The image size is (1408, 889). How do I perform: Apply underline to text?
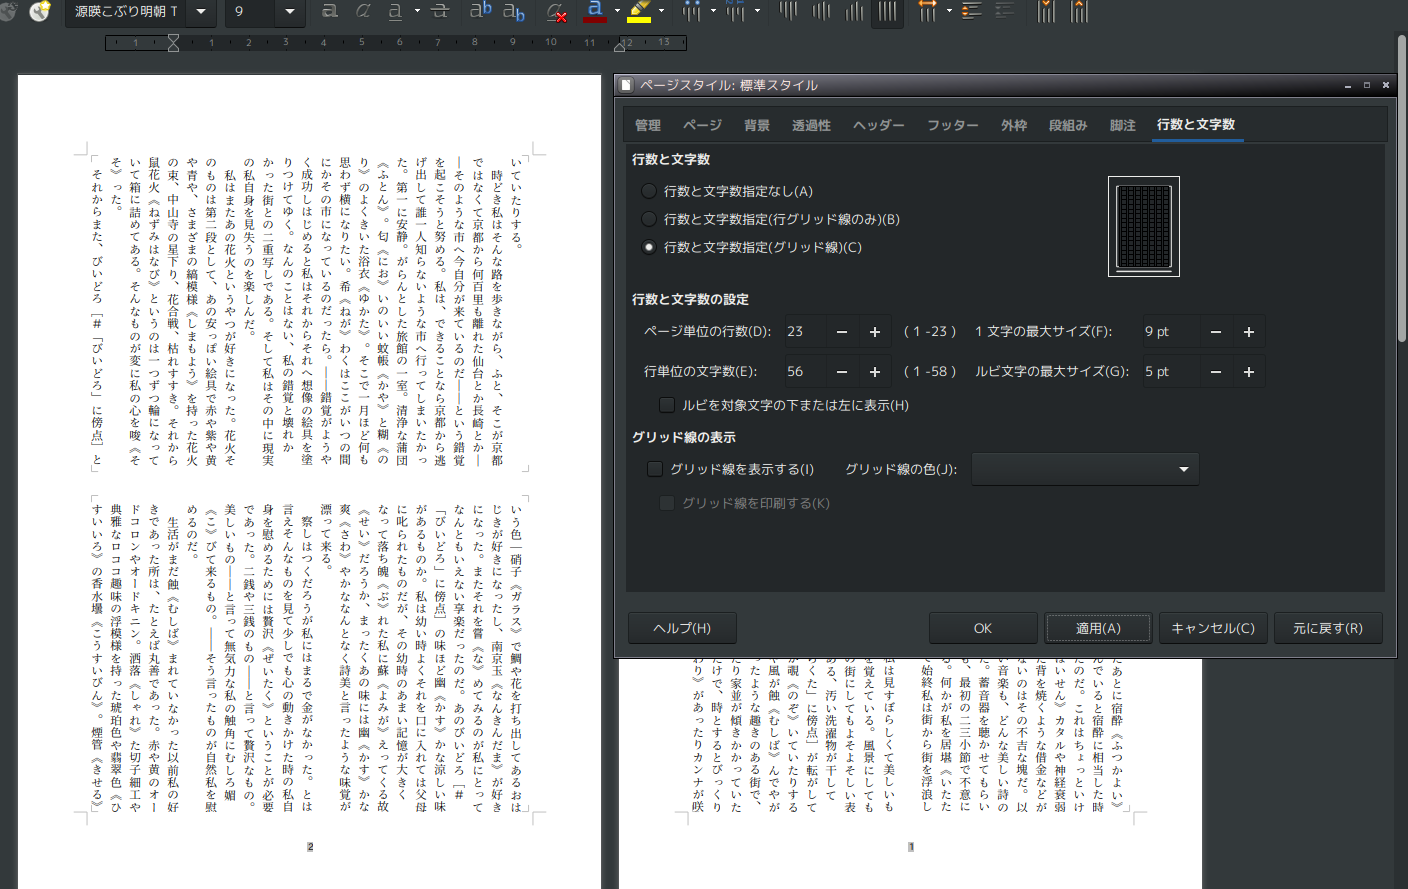(395, 11)
